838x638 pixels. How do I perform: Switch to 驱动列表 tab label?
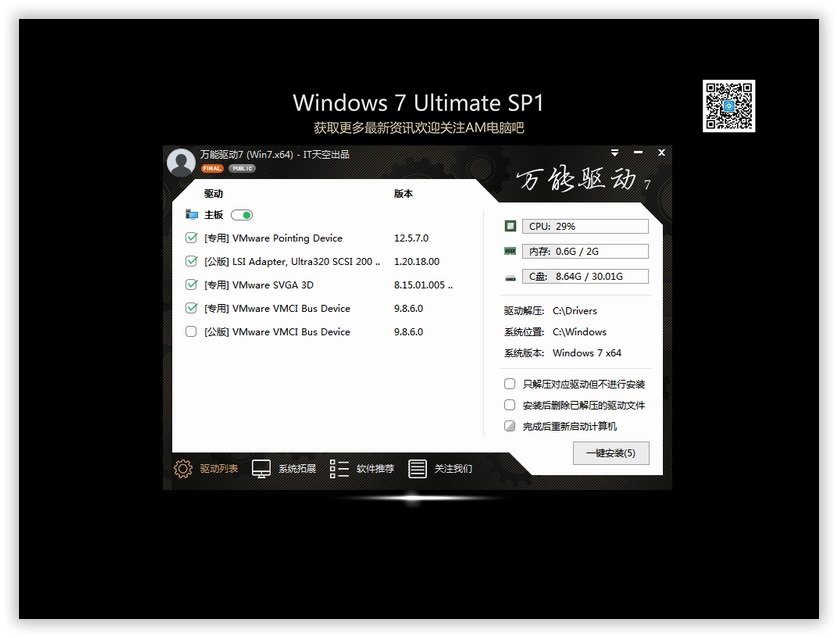219,469
